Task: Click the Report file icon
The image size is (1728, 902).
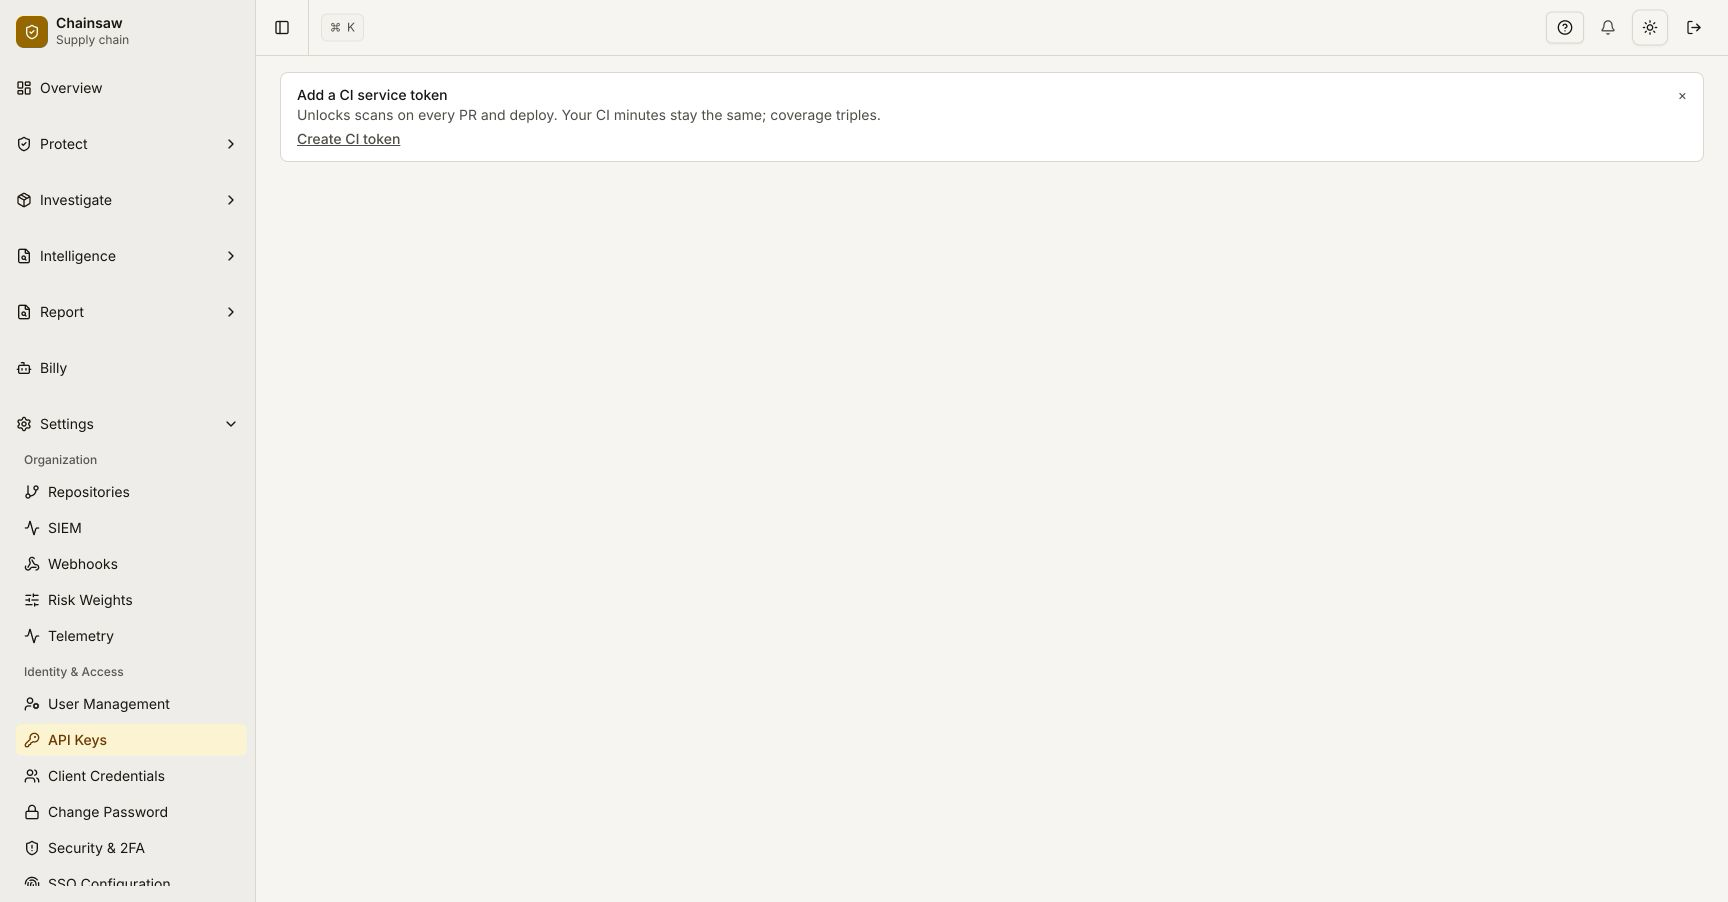Action: (24, 312)
